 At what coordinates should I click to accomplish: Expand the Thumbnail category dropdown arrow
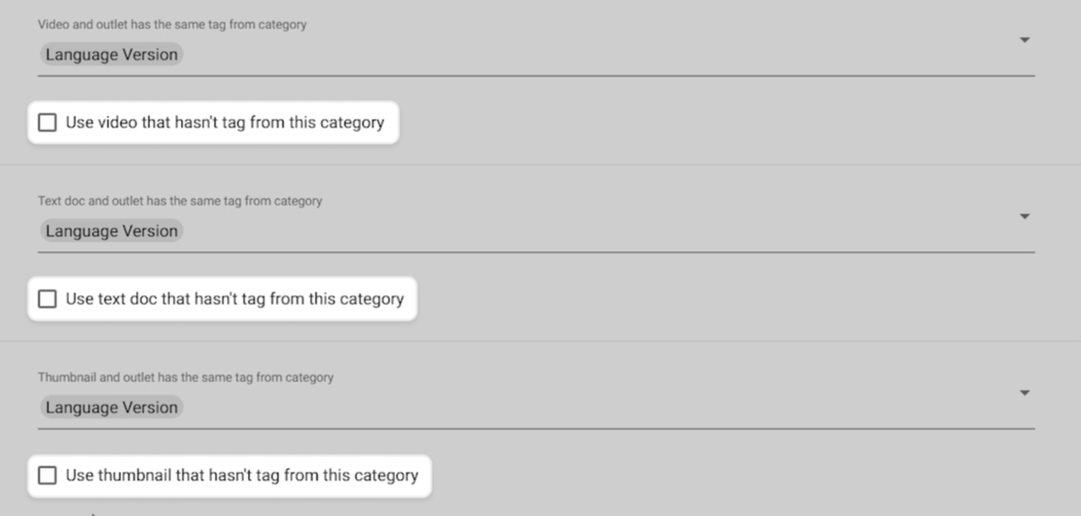[1024, 393]
